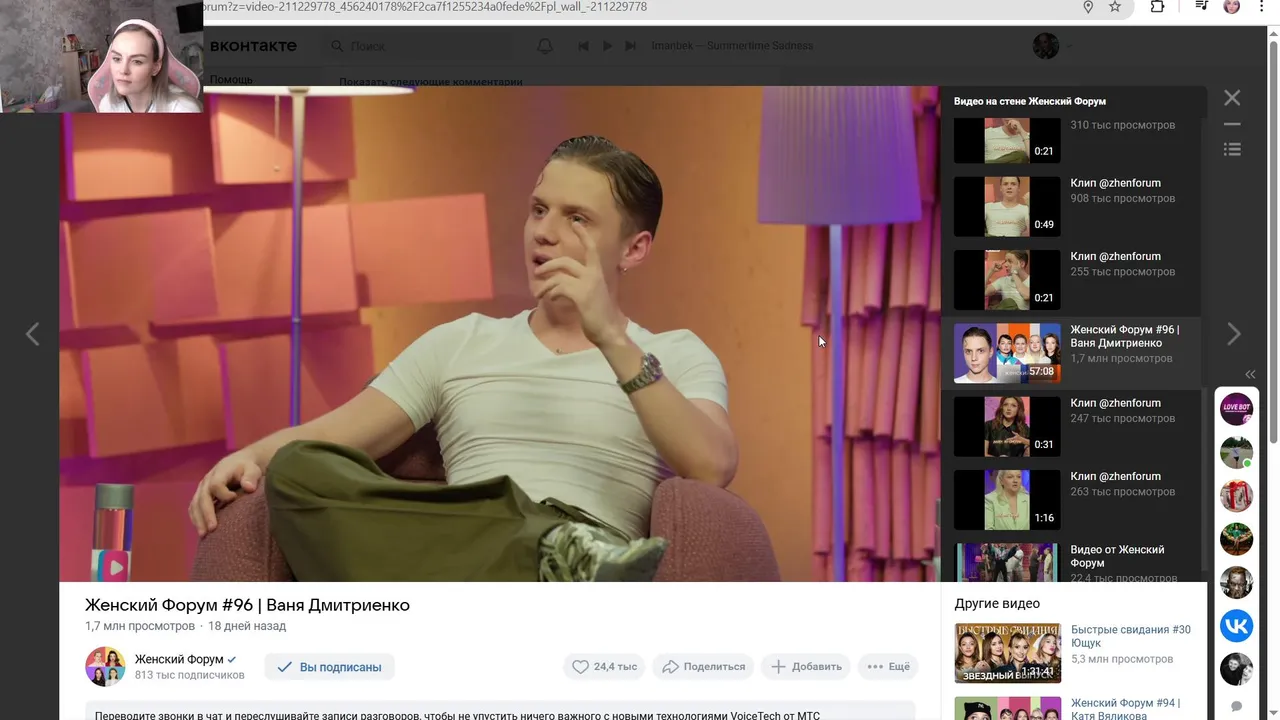Open the Ещё more options menu
The height and width of the screenshot is (720, 1280).
coord(888,667)
